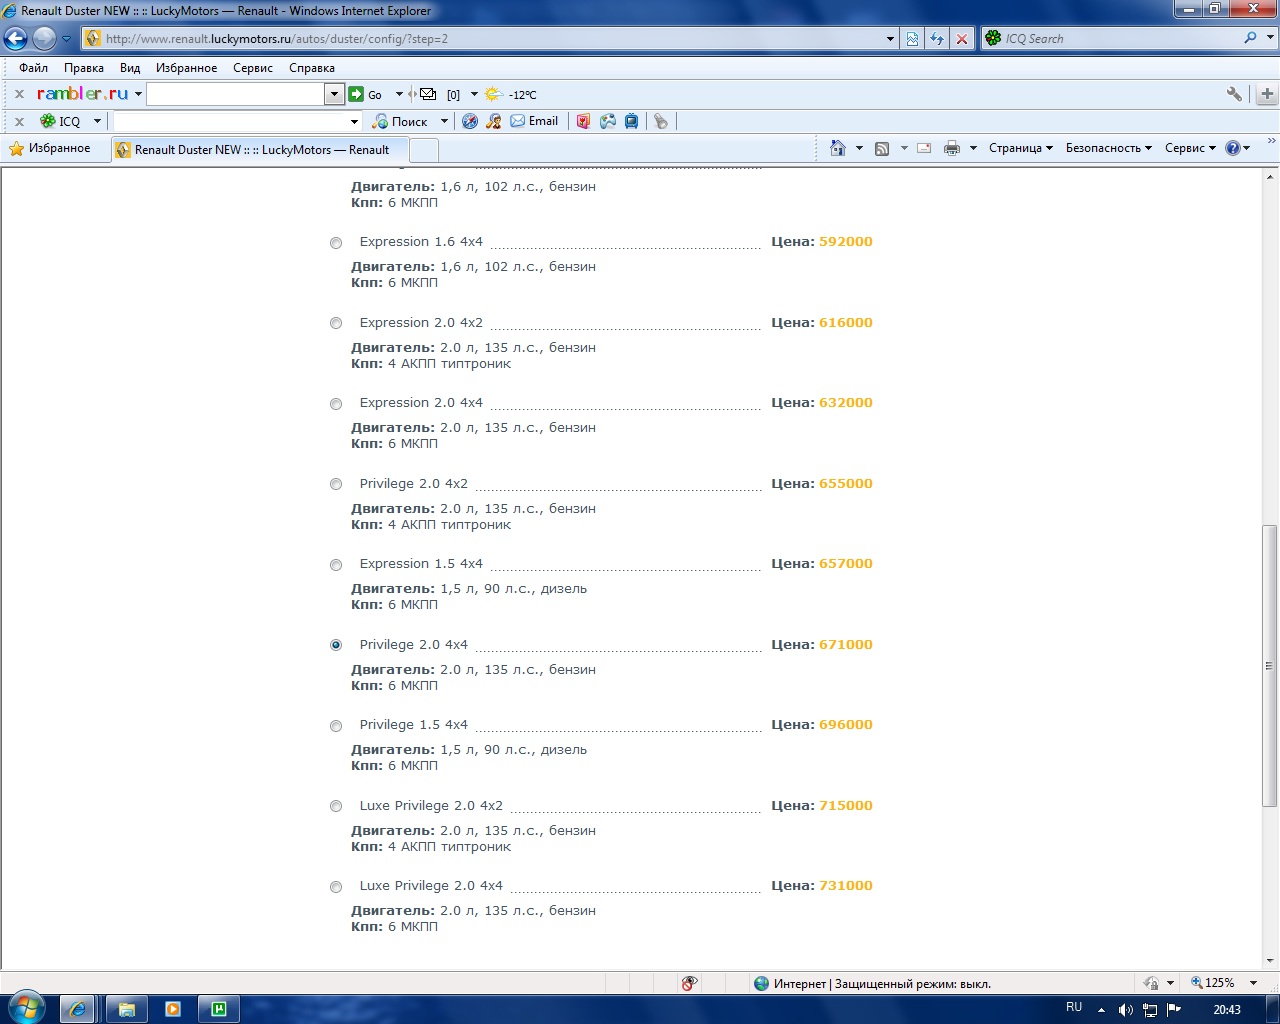Click the green Go arrow on Rambler toolbar
Viewport: 1280px width, 1024px height.
356,94
